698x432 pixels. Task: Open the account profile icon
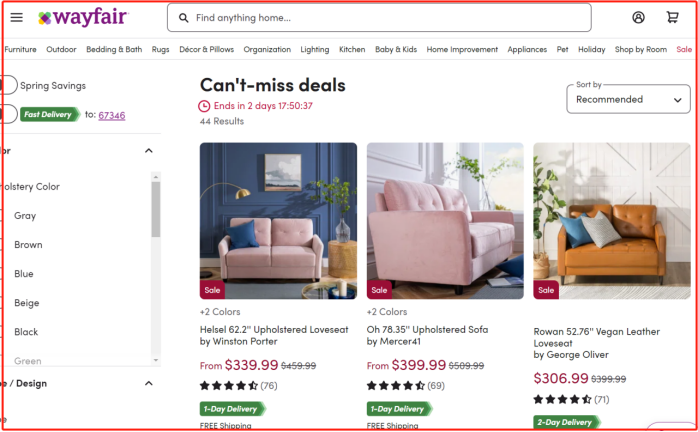tap(639, 17)
